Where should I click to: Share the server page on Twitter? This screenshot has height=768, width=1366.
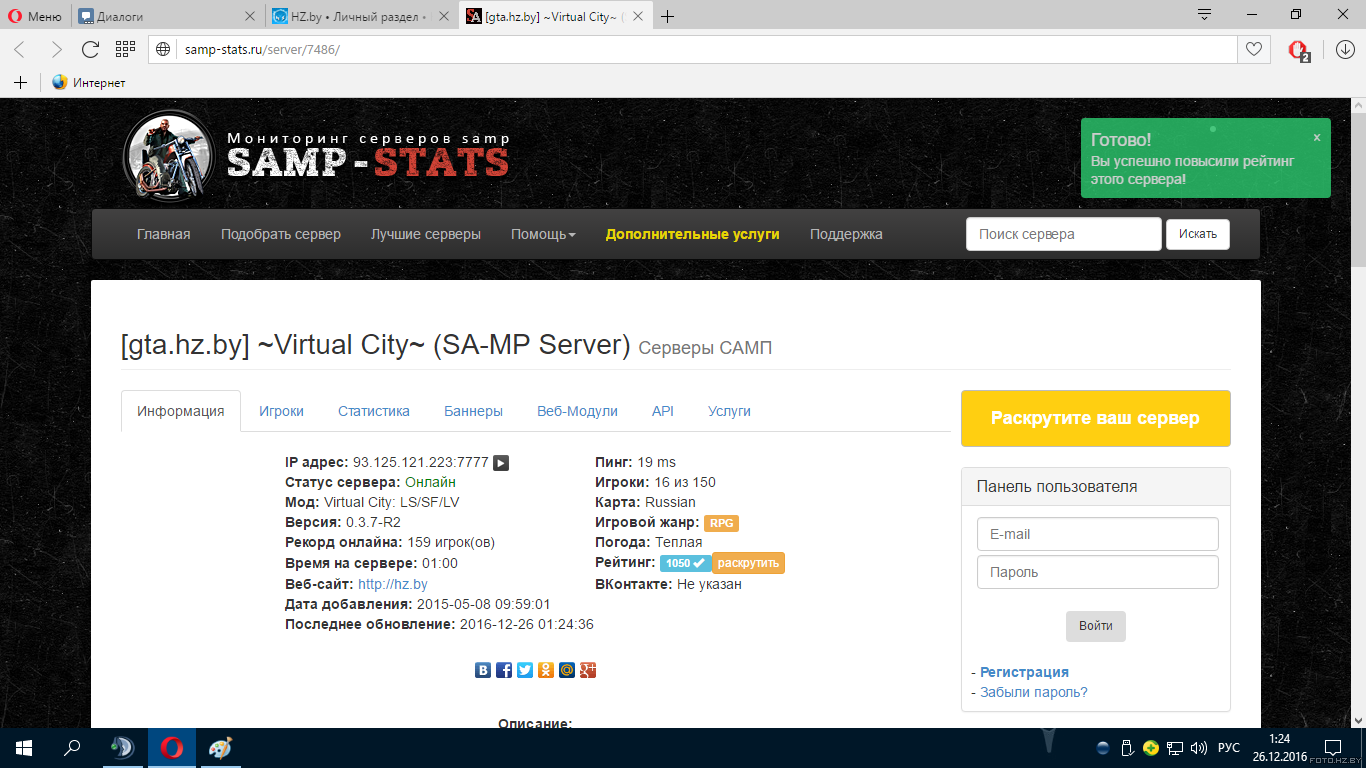pos(525,670)
